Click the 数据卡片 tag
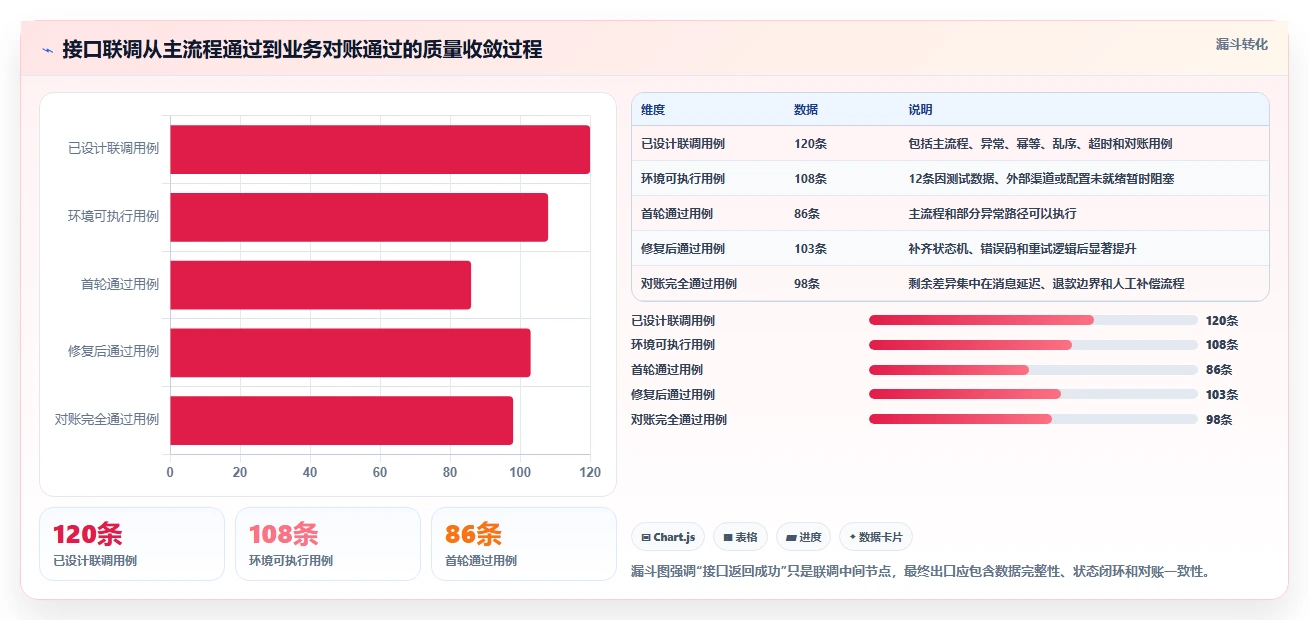The height and width of the screenshot is (620, 1309). (876, 538)
